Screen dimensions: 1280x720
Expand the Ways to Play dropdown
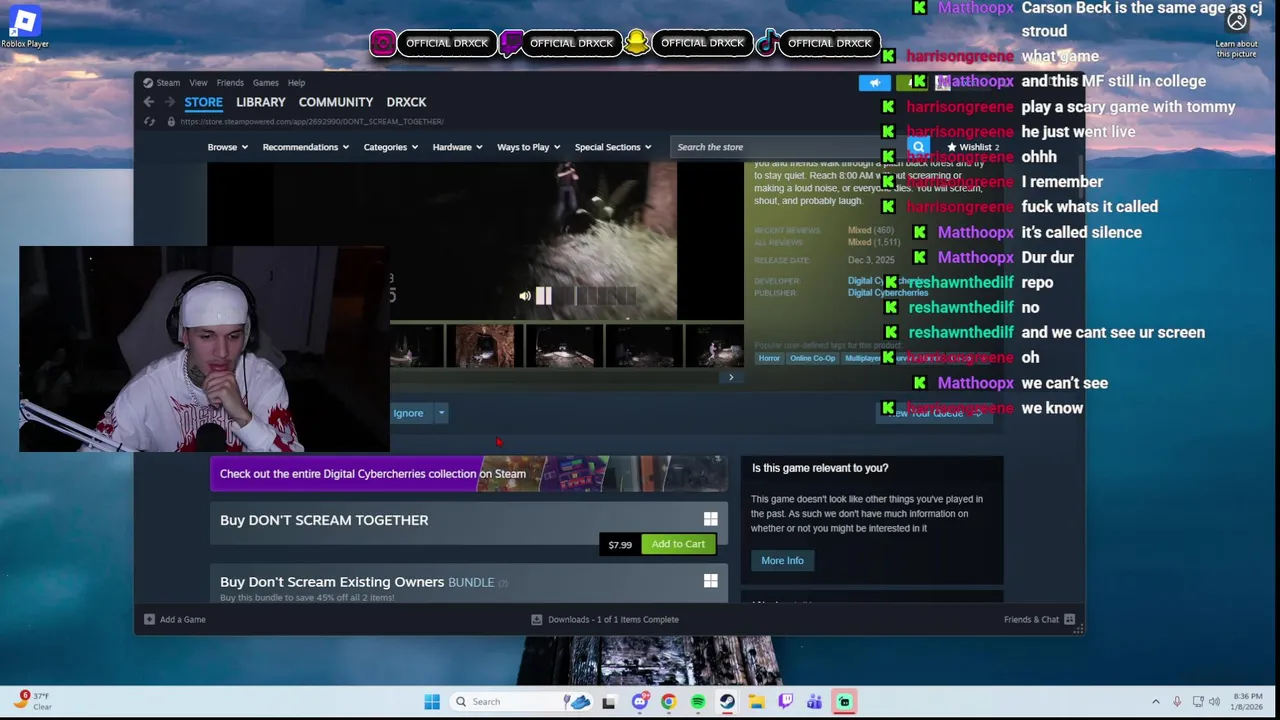pos(528,147)
